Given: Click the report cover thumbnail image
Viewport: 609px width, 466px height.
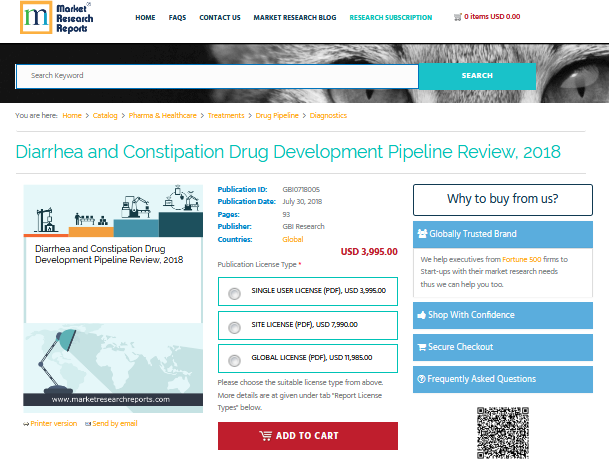Looking at the screenshot, I should pyautogui.click(x=113, y=299).
